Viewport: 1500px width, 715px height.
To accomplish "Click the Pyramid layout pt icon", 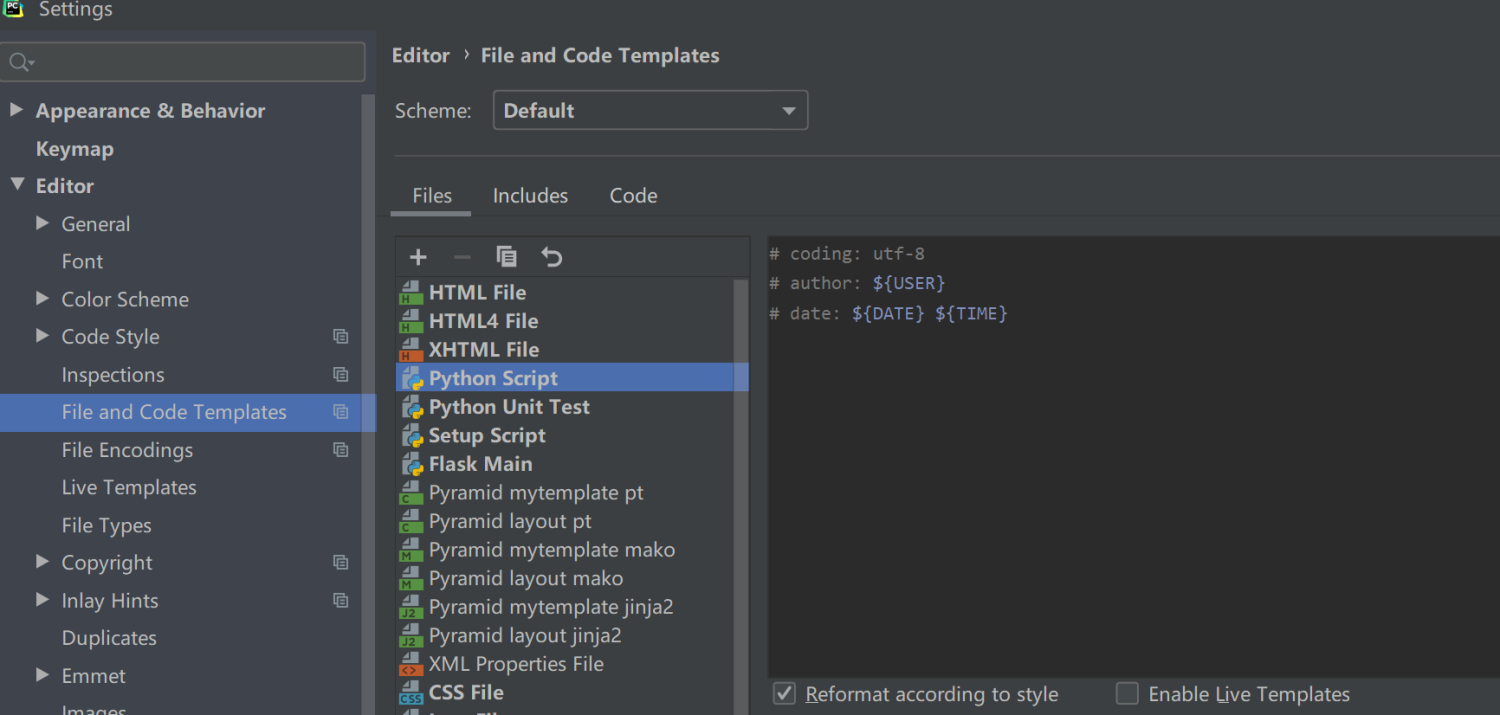I will (411, 521).
